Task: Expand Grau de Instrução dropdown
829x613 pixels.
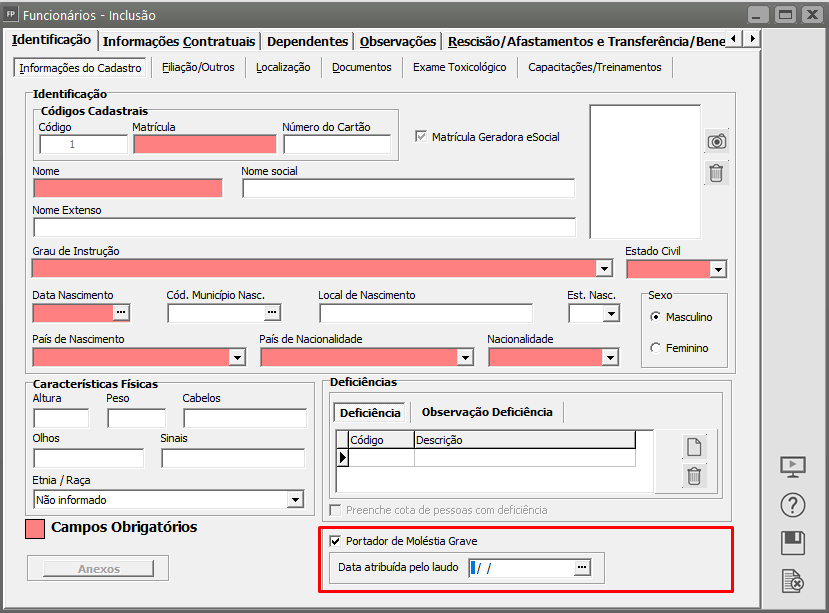Action: click(x=603, y=269)
